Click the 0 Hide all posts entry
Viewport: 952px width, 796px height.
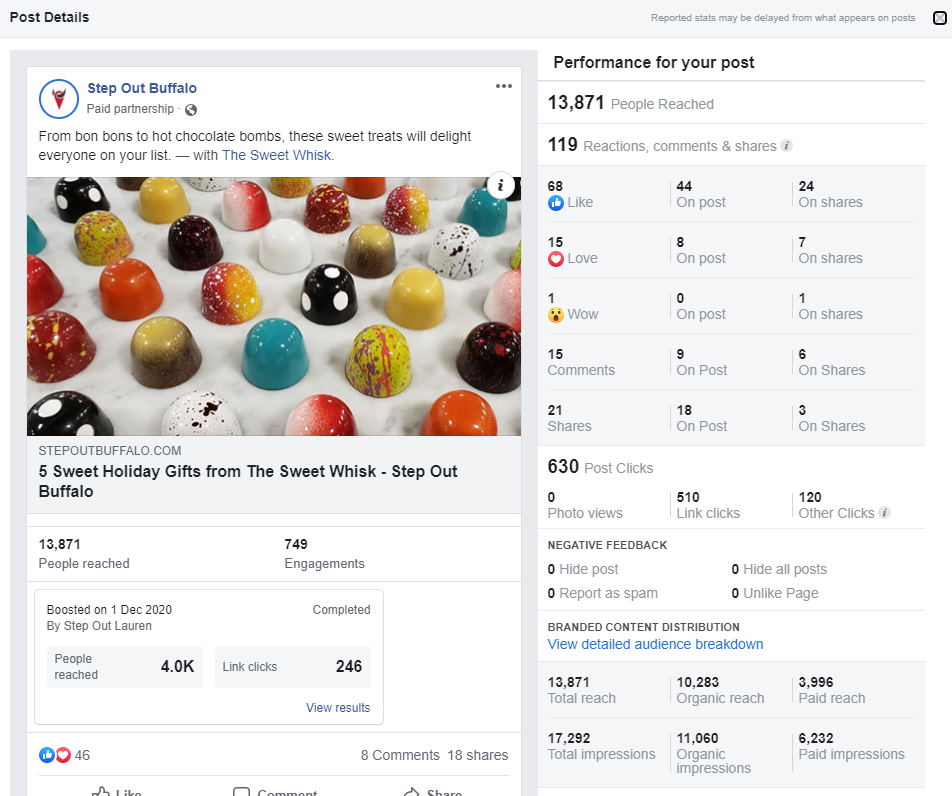(x=779, y=569)
